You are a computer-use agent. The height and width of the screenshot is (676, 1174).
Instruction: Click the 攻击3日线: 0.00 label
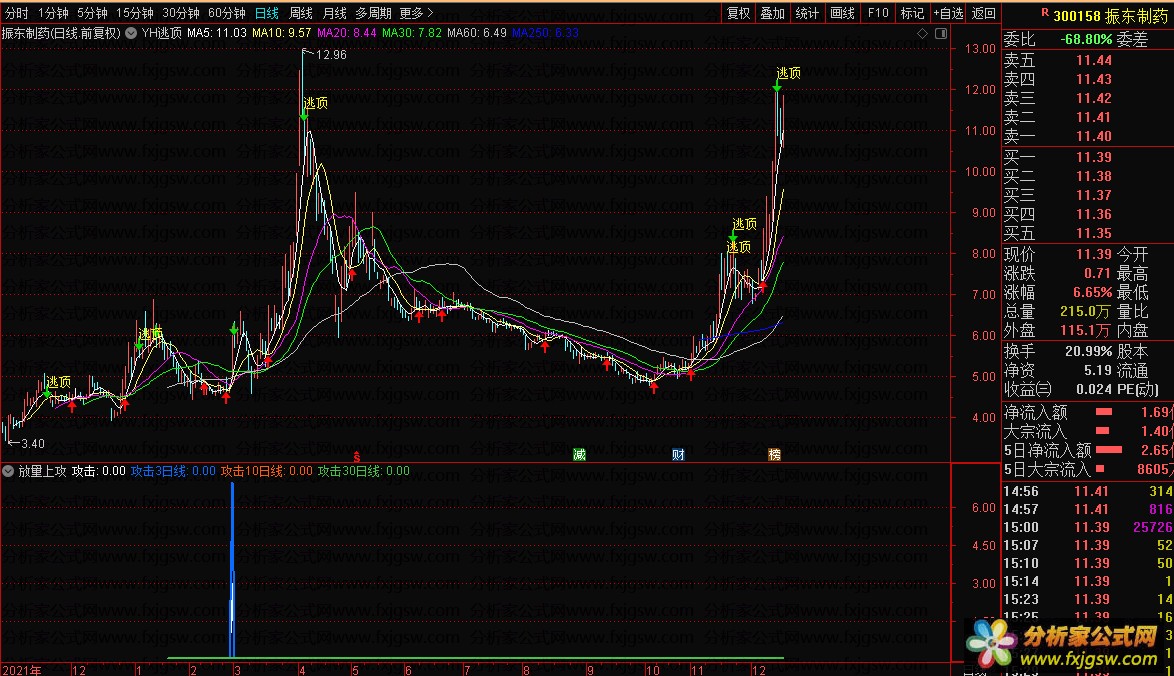173,471
